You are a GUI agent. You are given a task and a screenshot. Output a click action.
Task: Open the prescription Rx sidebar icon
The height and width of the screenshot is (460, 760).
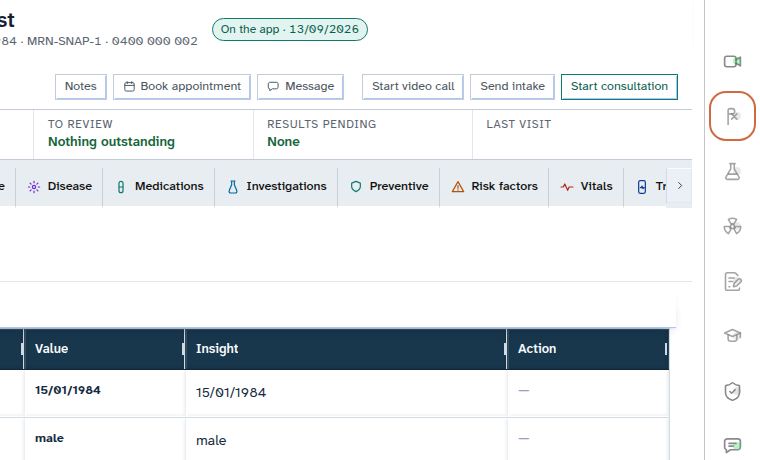pos(732,116)
